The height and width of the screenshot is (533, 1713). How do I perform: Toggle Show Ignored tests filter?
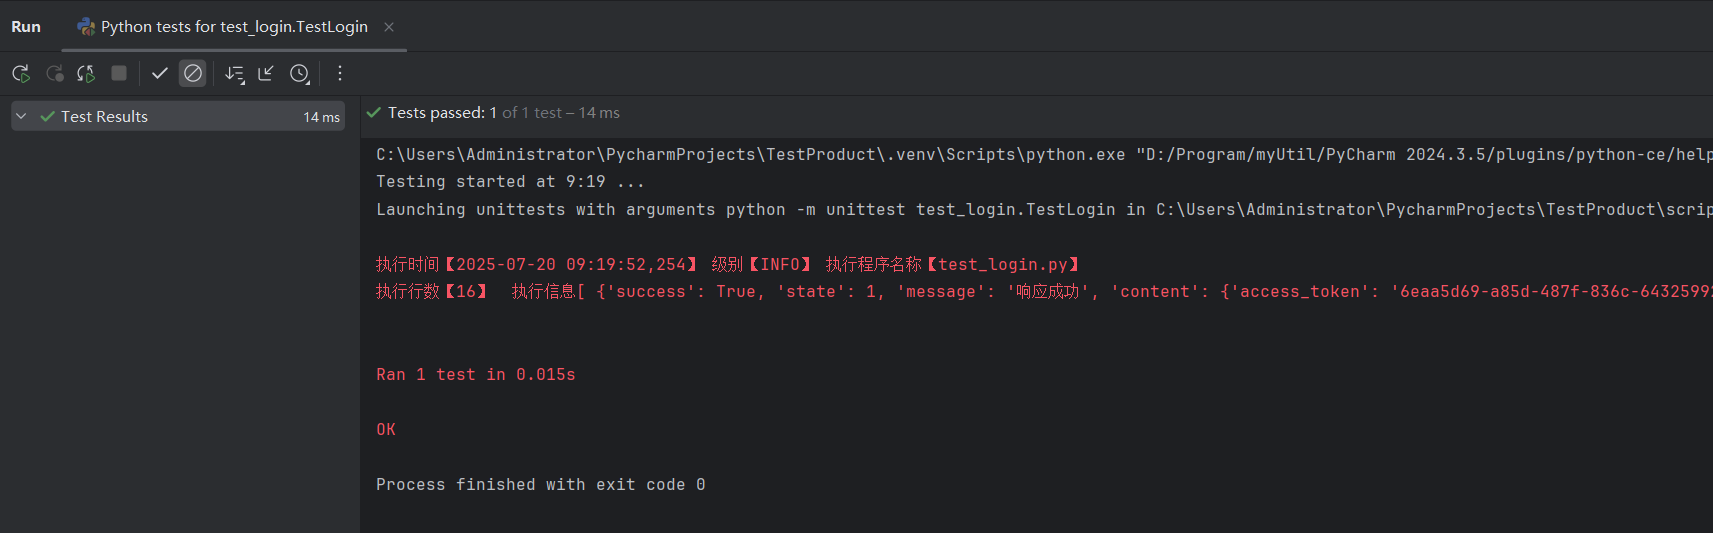(193, 73)
